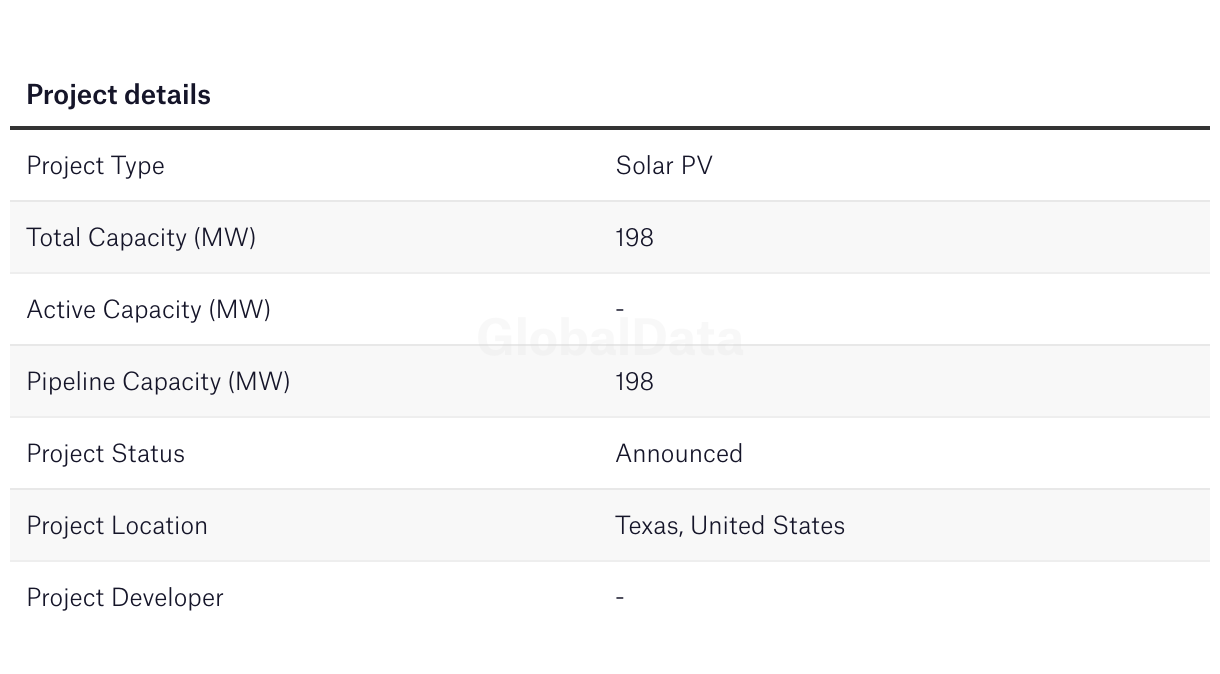The height and width of the screenshot is (674, 1220).
Task: Click the Solar PV value
Action: (664, 166)
